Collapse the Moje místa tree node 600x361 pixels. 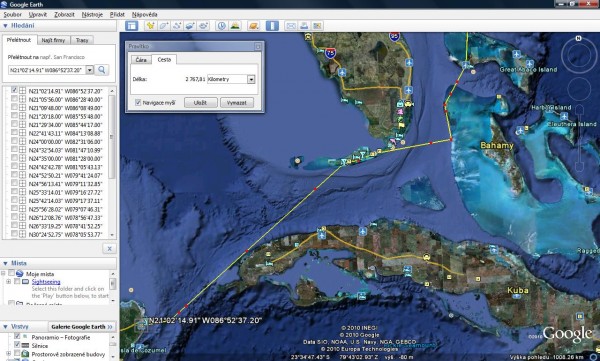click(x=3, y=273)
